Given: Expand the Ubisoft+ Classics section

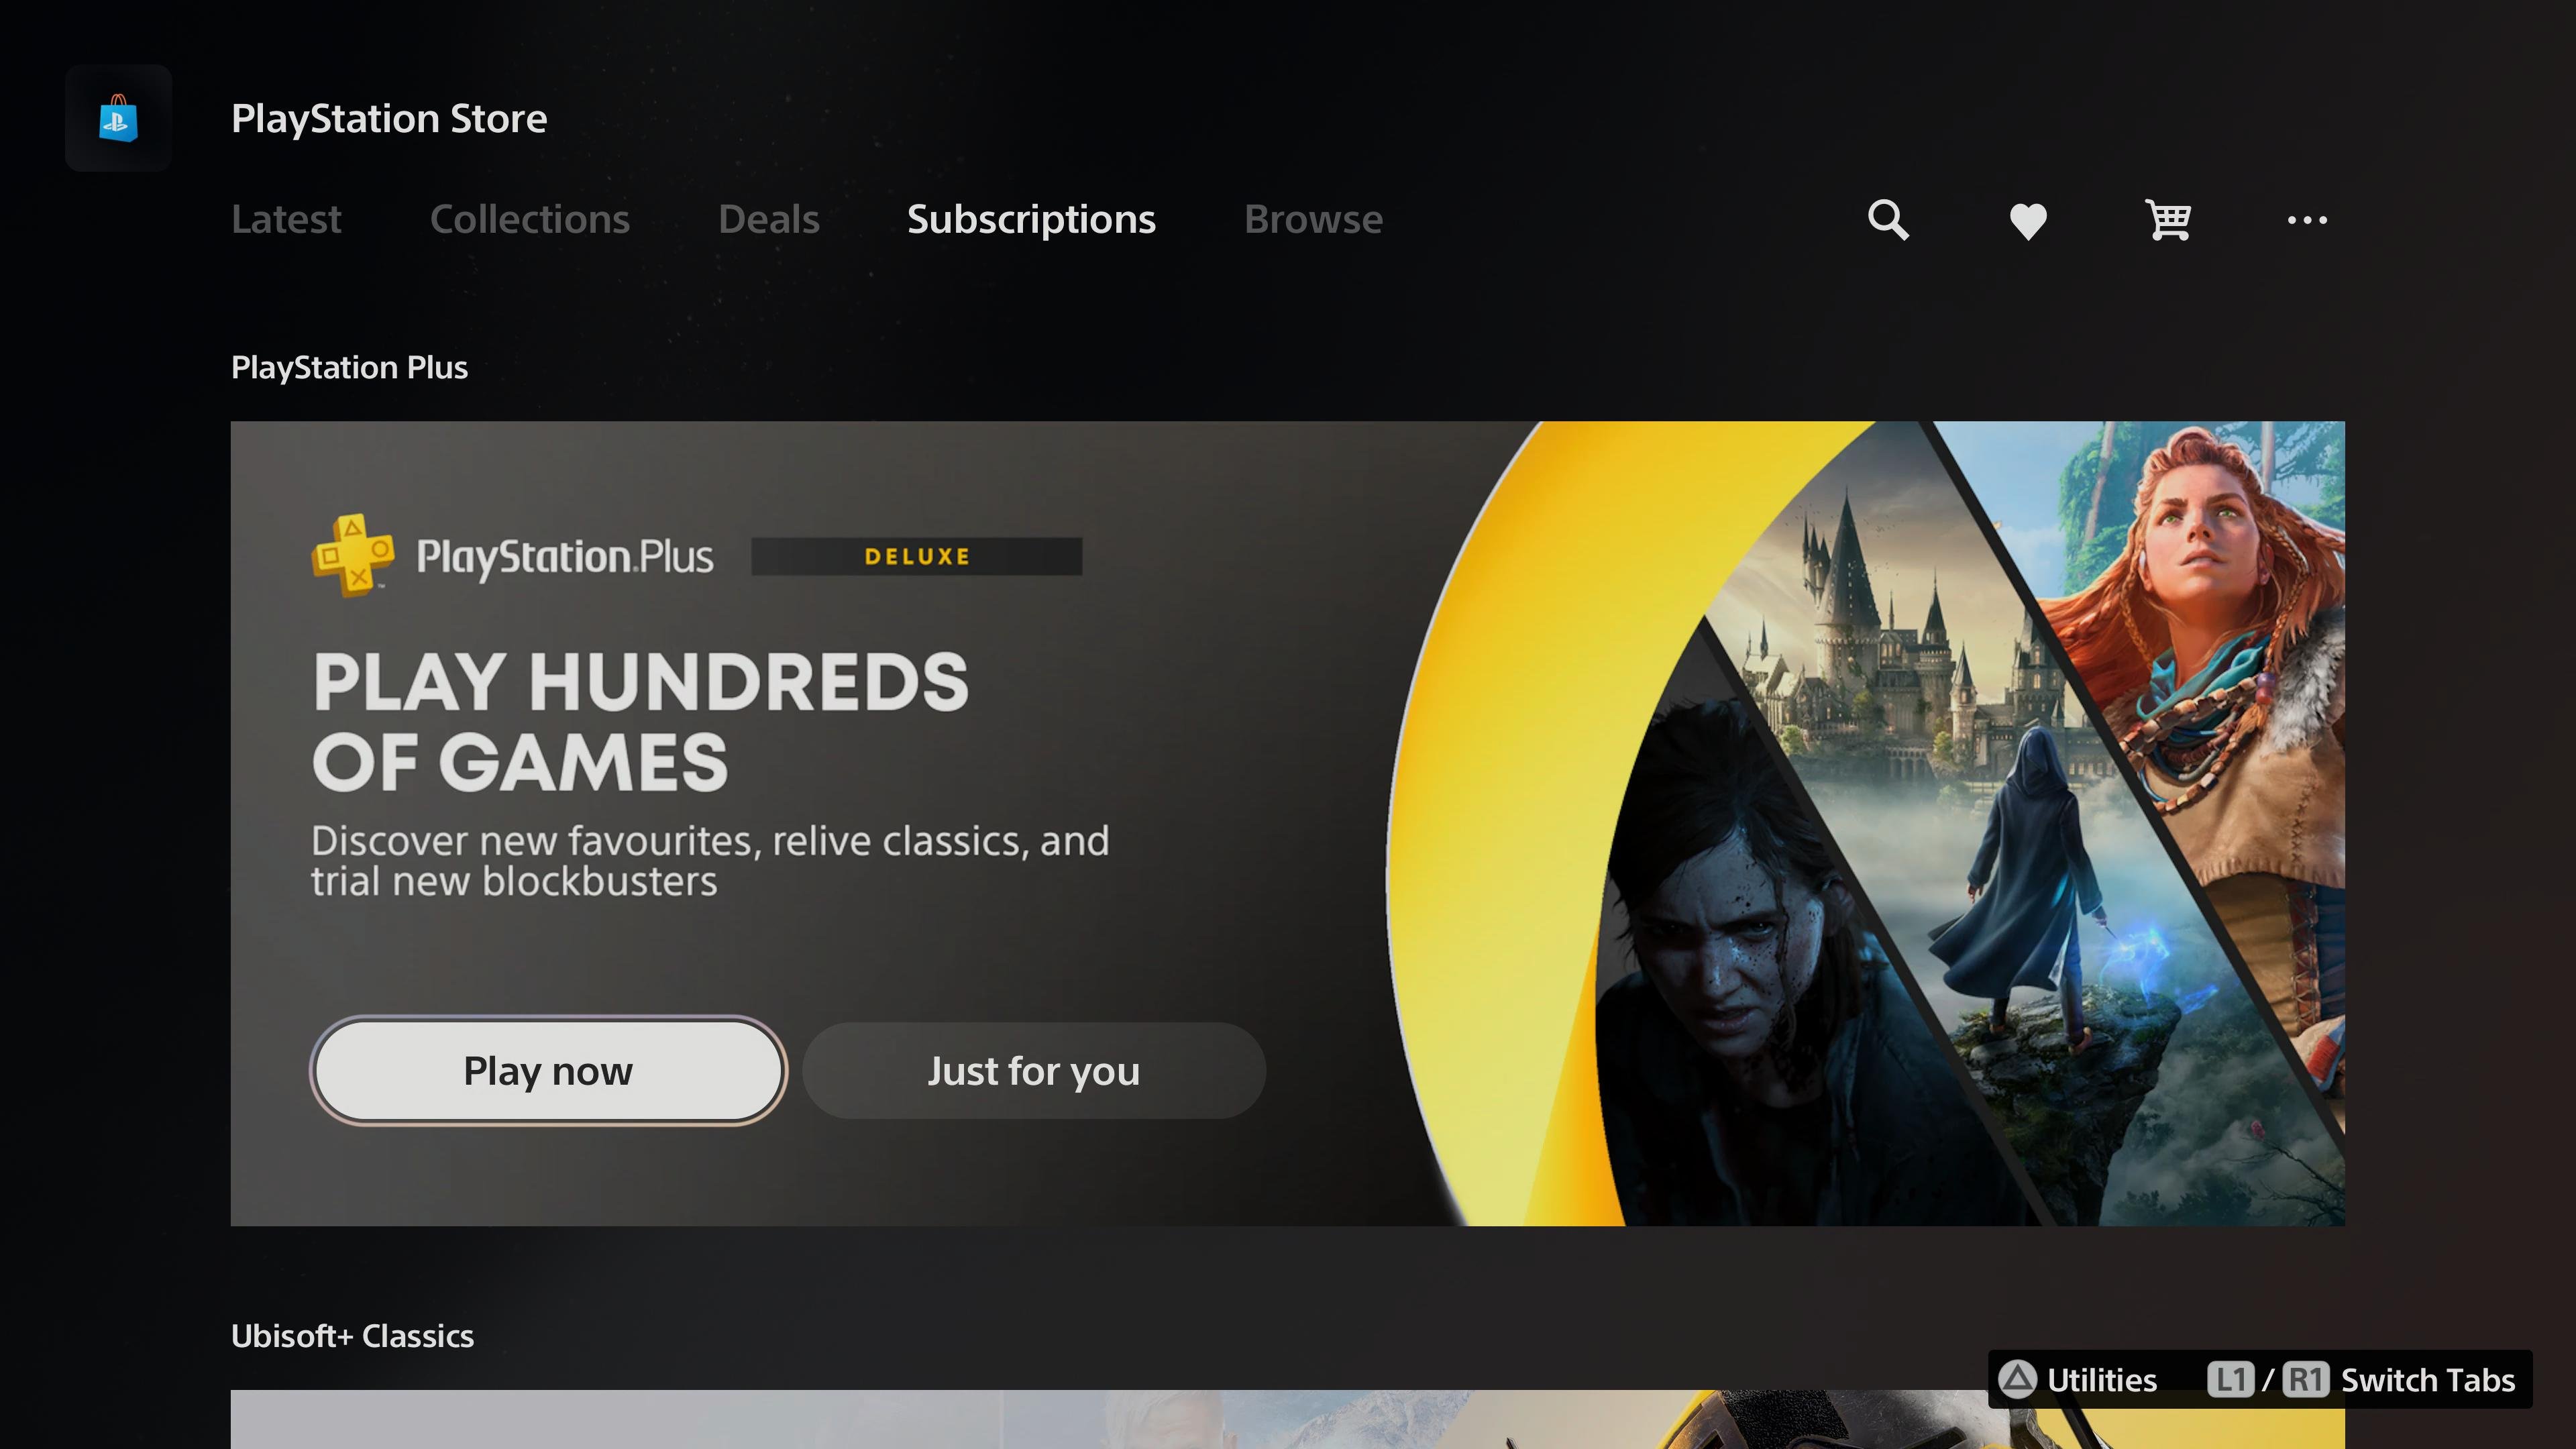Looking at the screenshot, I should [x=352, y=1334].
